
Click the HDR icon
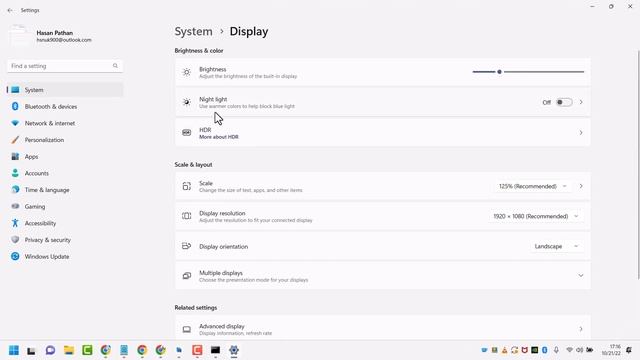click(x=187, y=133)
